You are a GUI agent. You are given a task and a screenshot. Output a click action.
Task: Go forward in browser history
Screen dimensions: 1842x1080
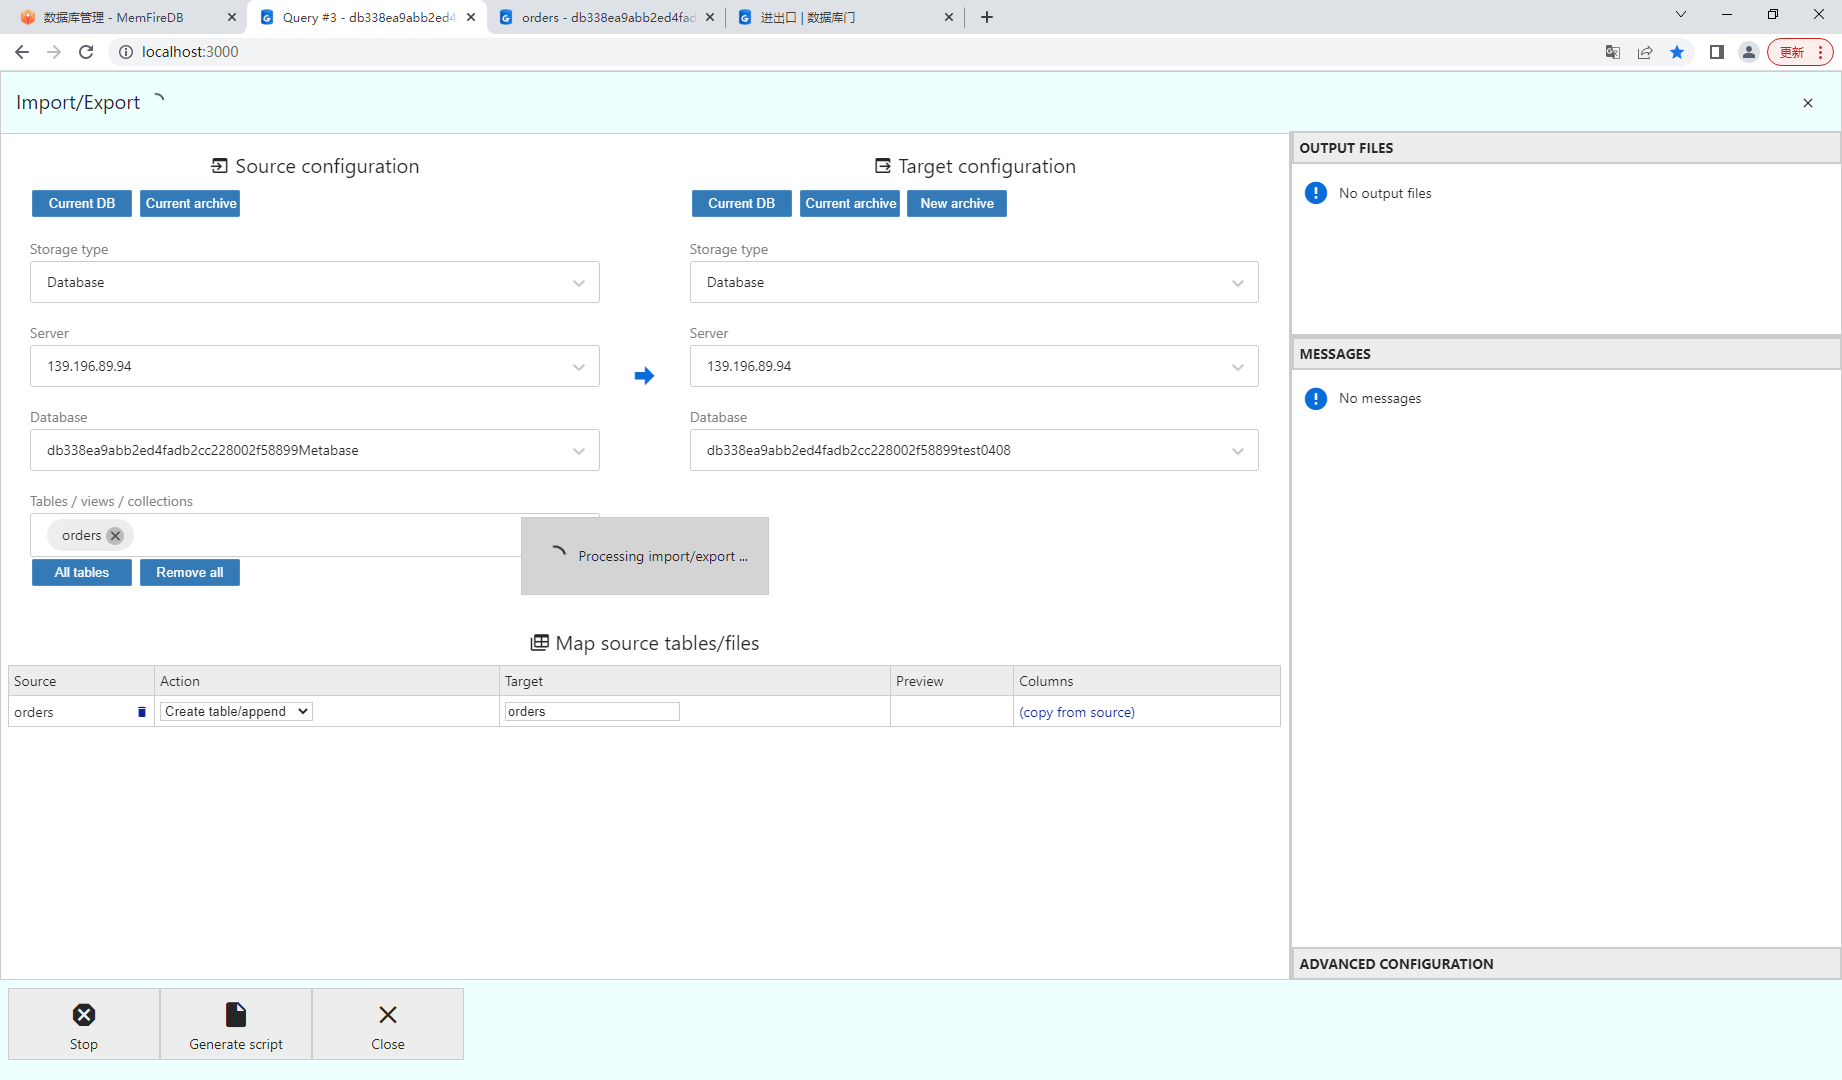[54, 52]
